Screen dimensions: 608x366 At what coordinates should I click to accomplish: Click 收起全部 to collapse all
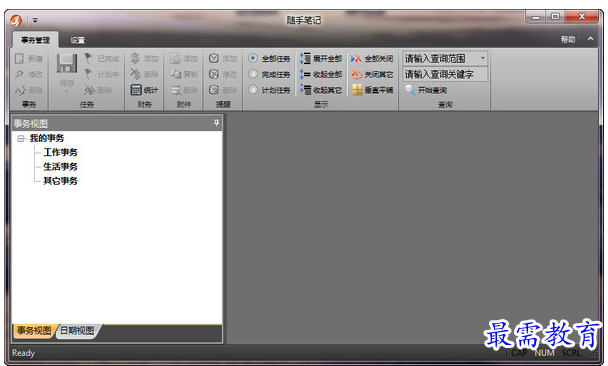321,74
